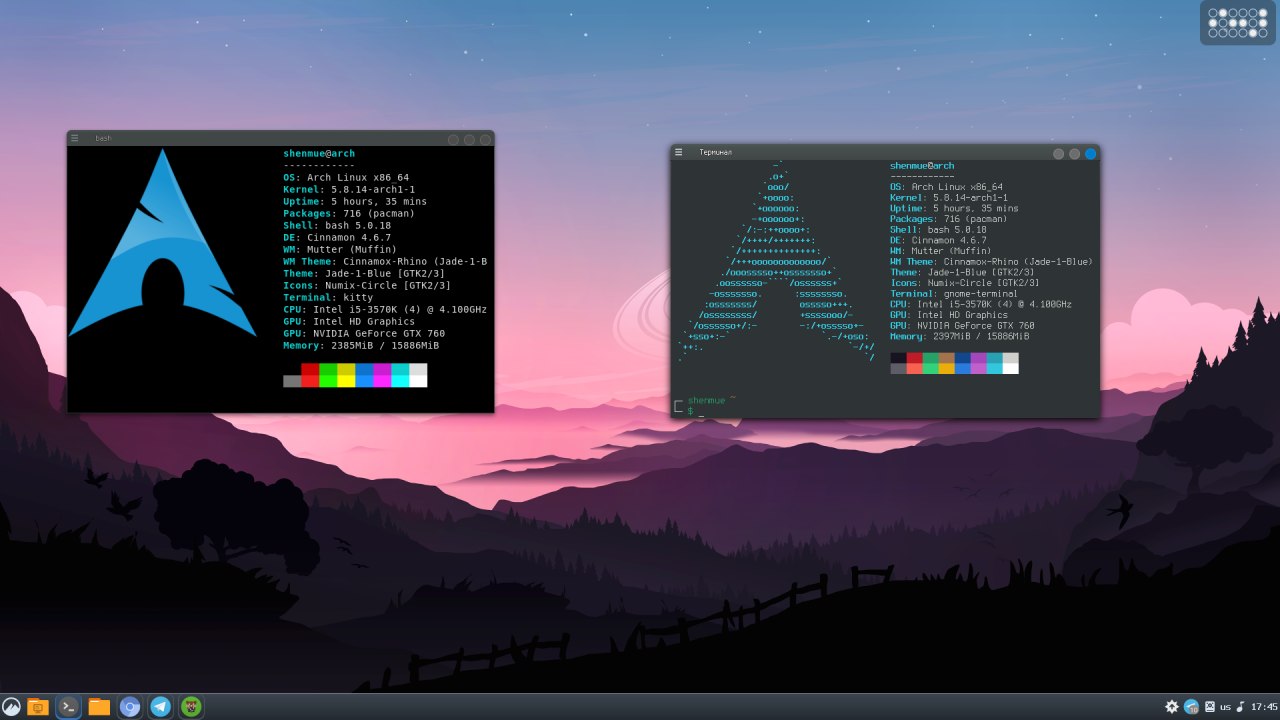This screenshot has height=720, width=1280.
Task: Click 'Uptime: 5 hours, 35 mins' in kitty
Action: coord(355,202)
